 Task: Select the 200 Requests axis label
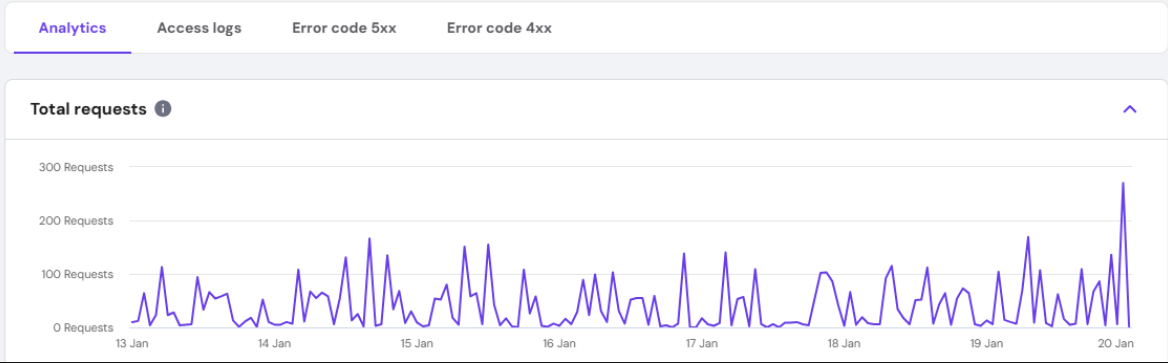click(76, 221)
